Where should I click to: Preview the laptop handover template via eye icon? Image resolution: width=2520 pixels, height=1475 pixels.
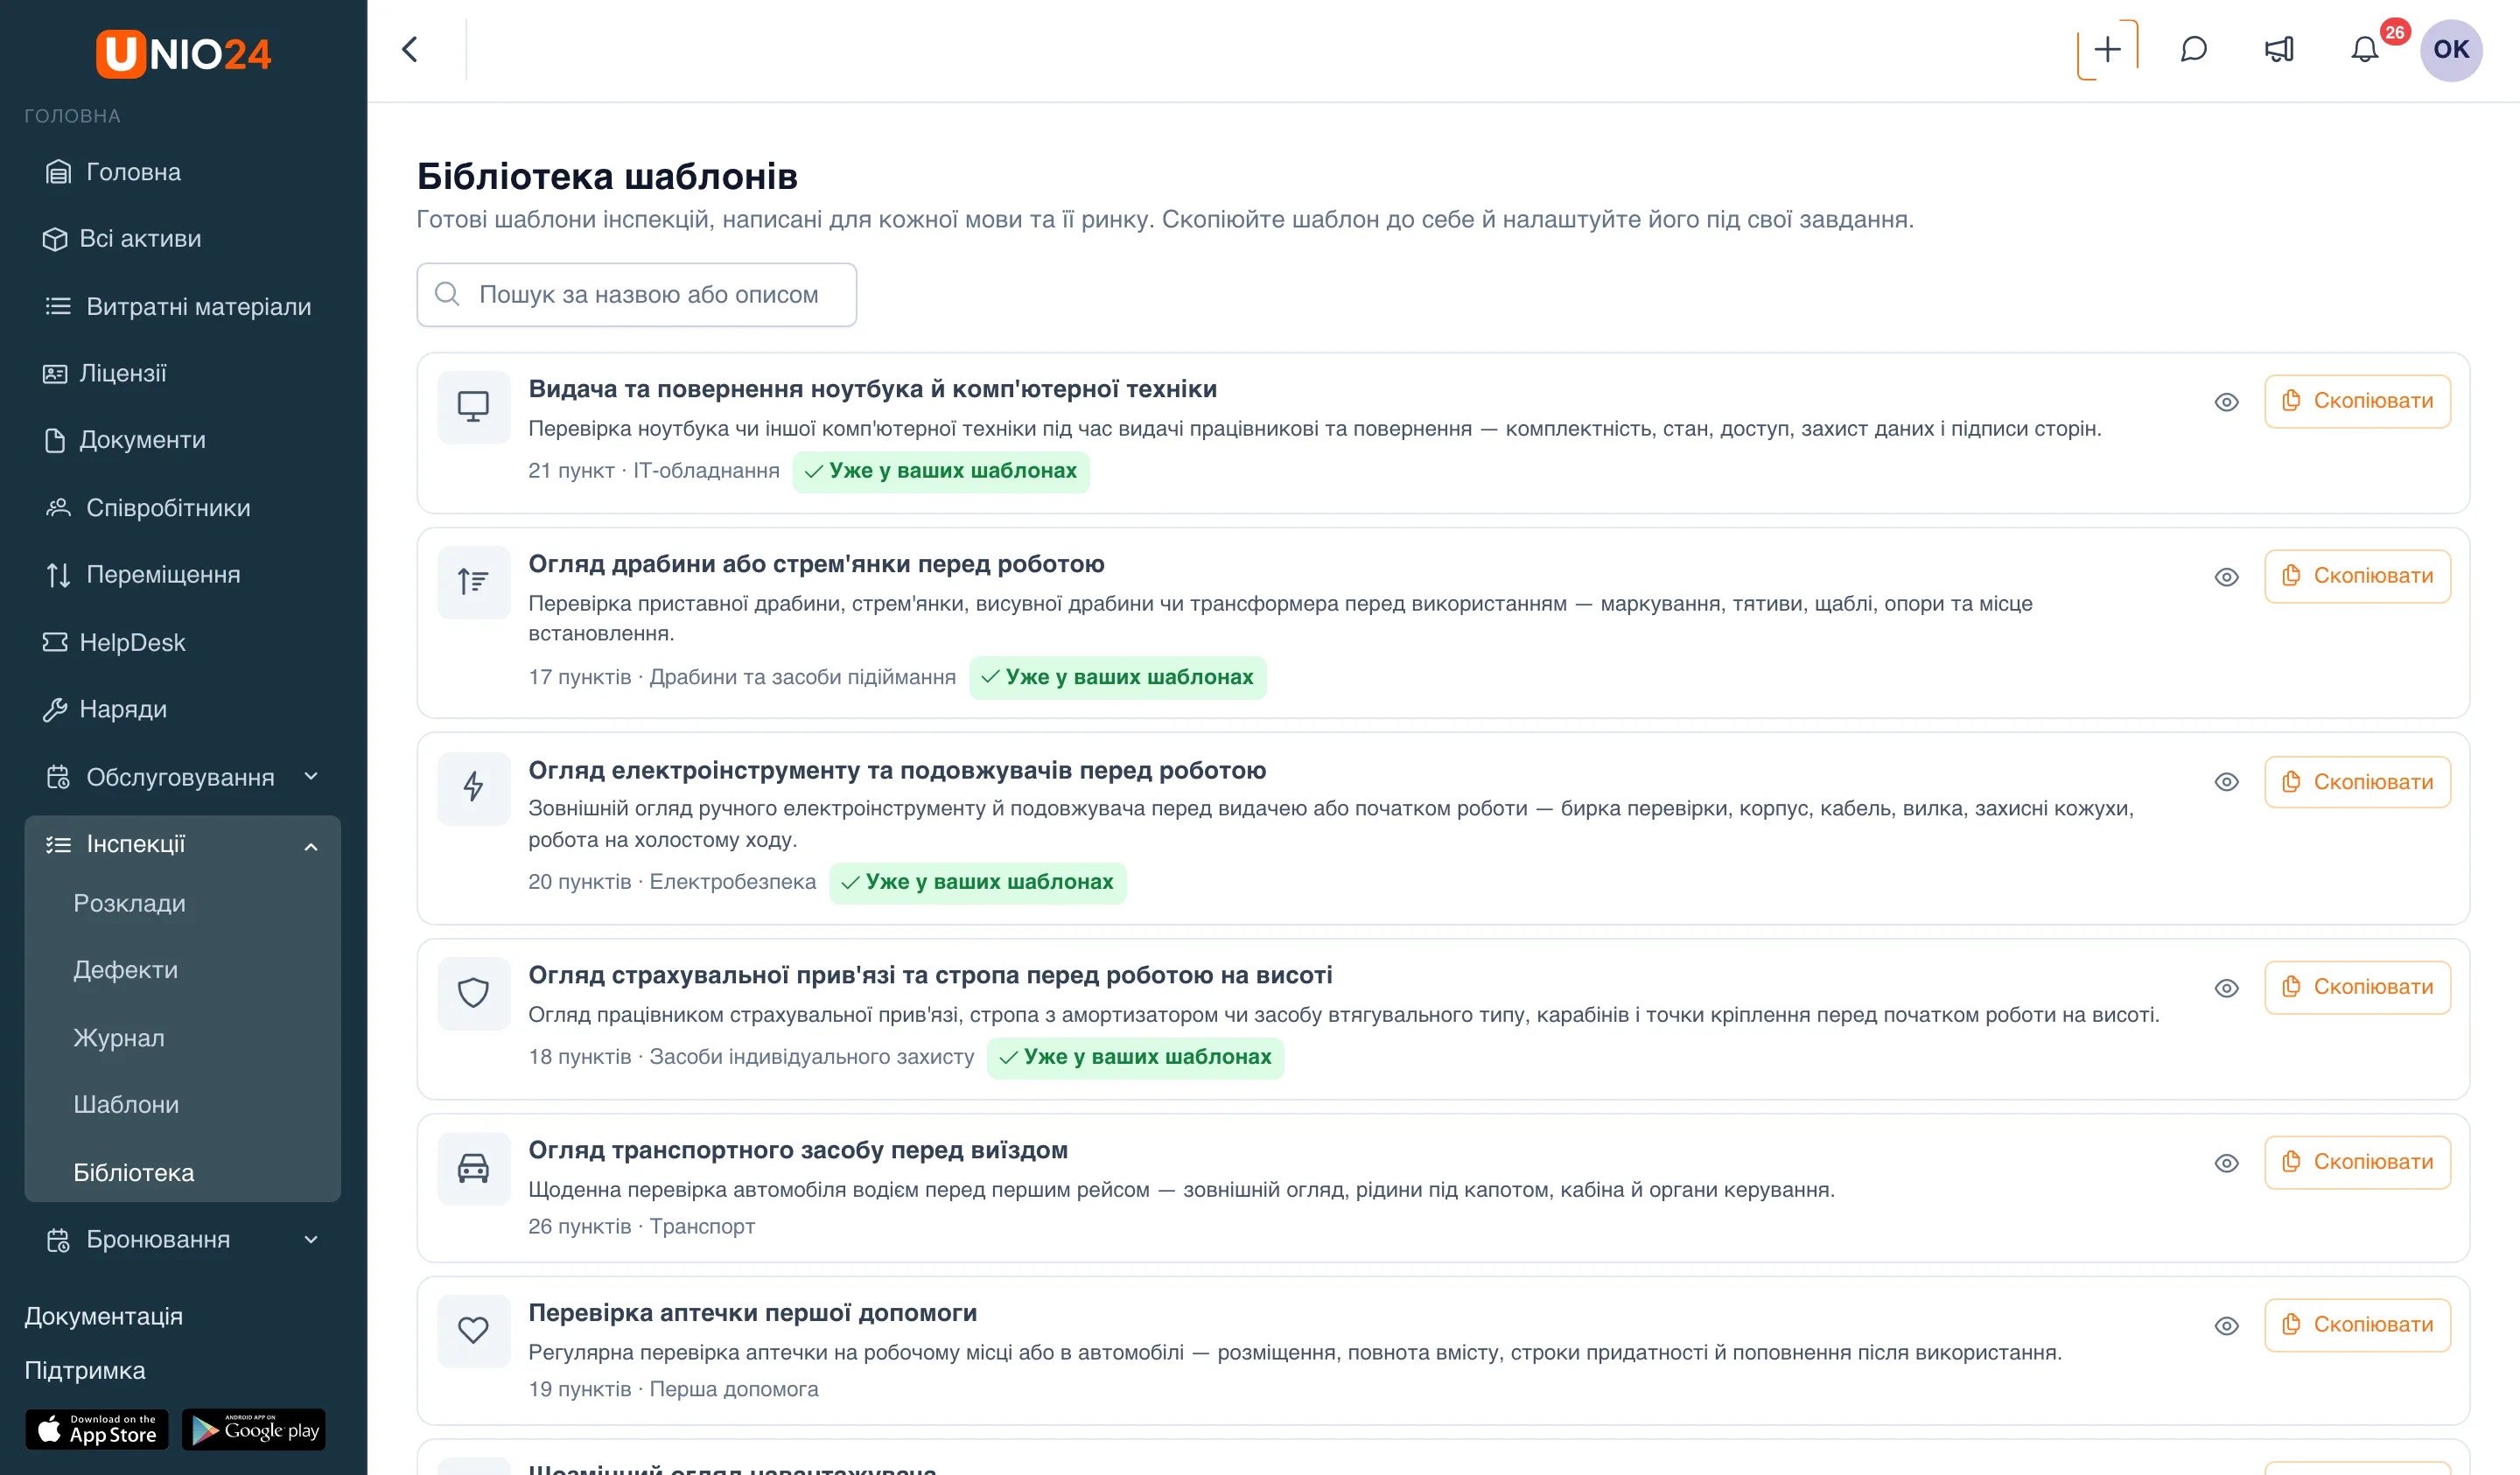point(2226,402)
